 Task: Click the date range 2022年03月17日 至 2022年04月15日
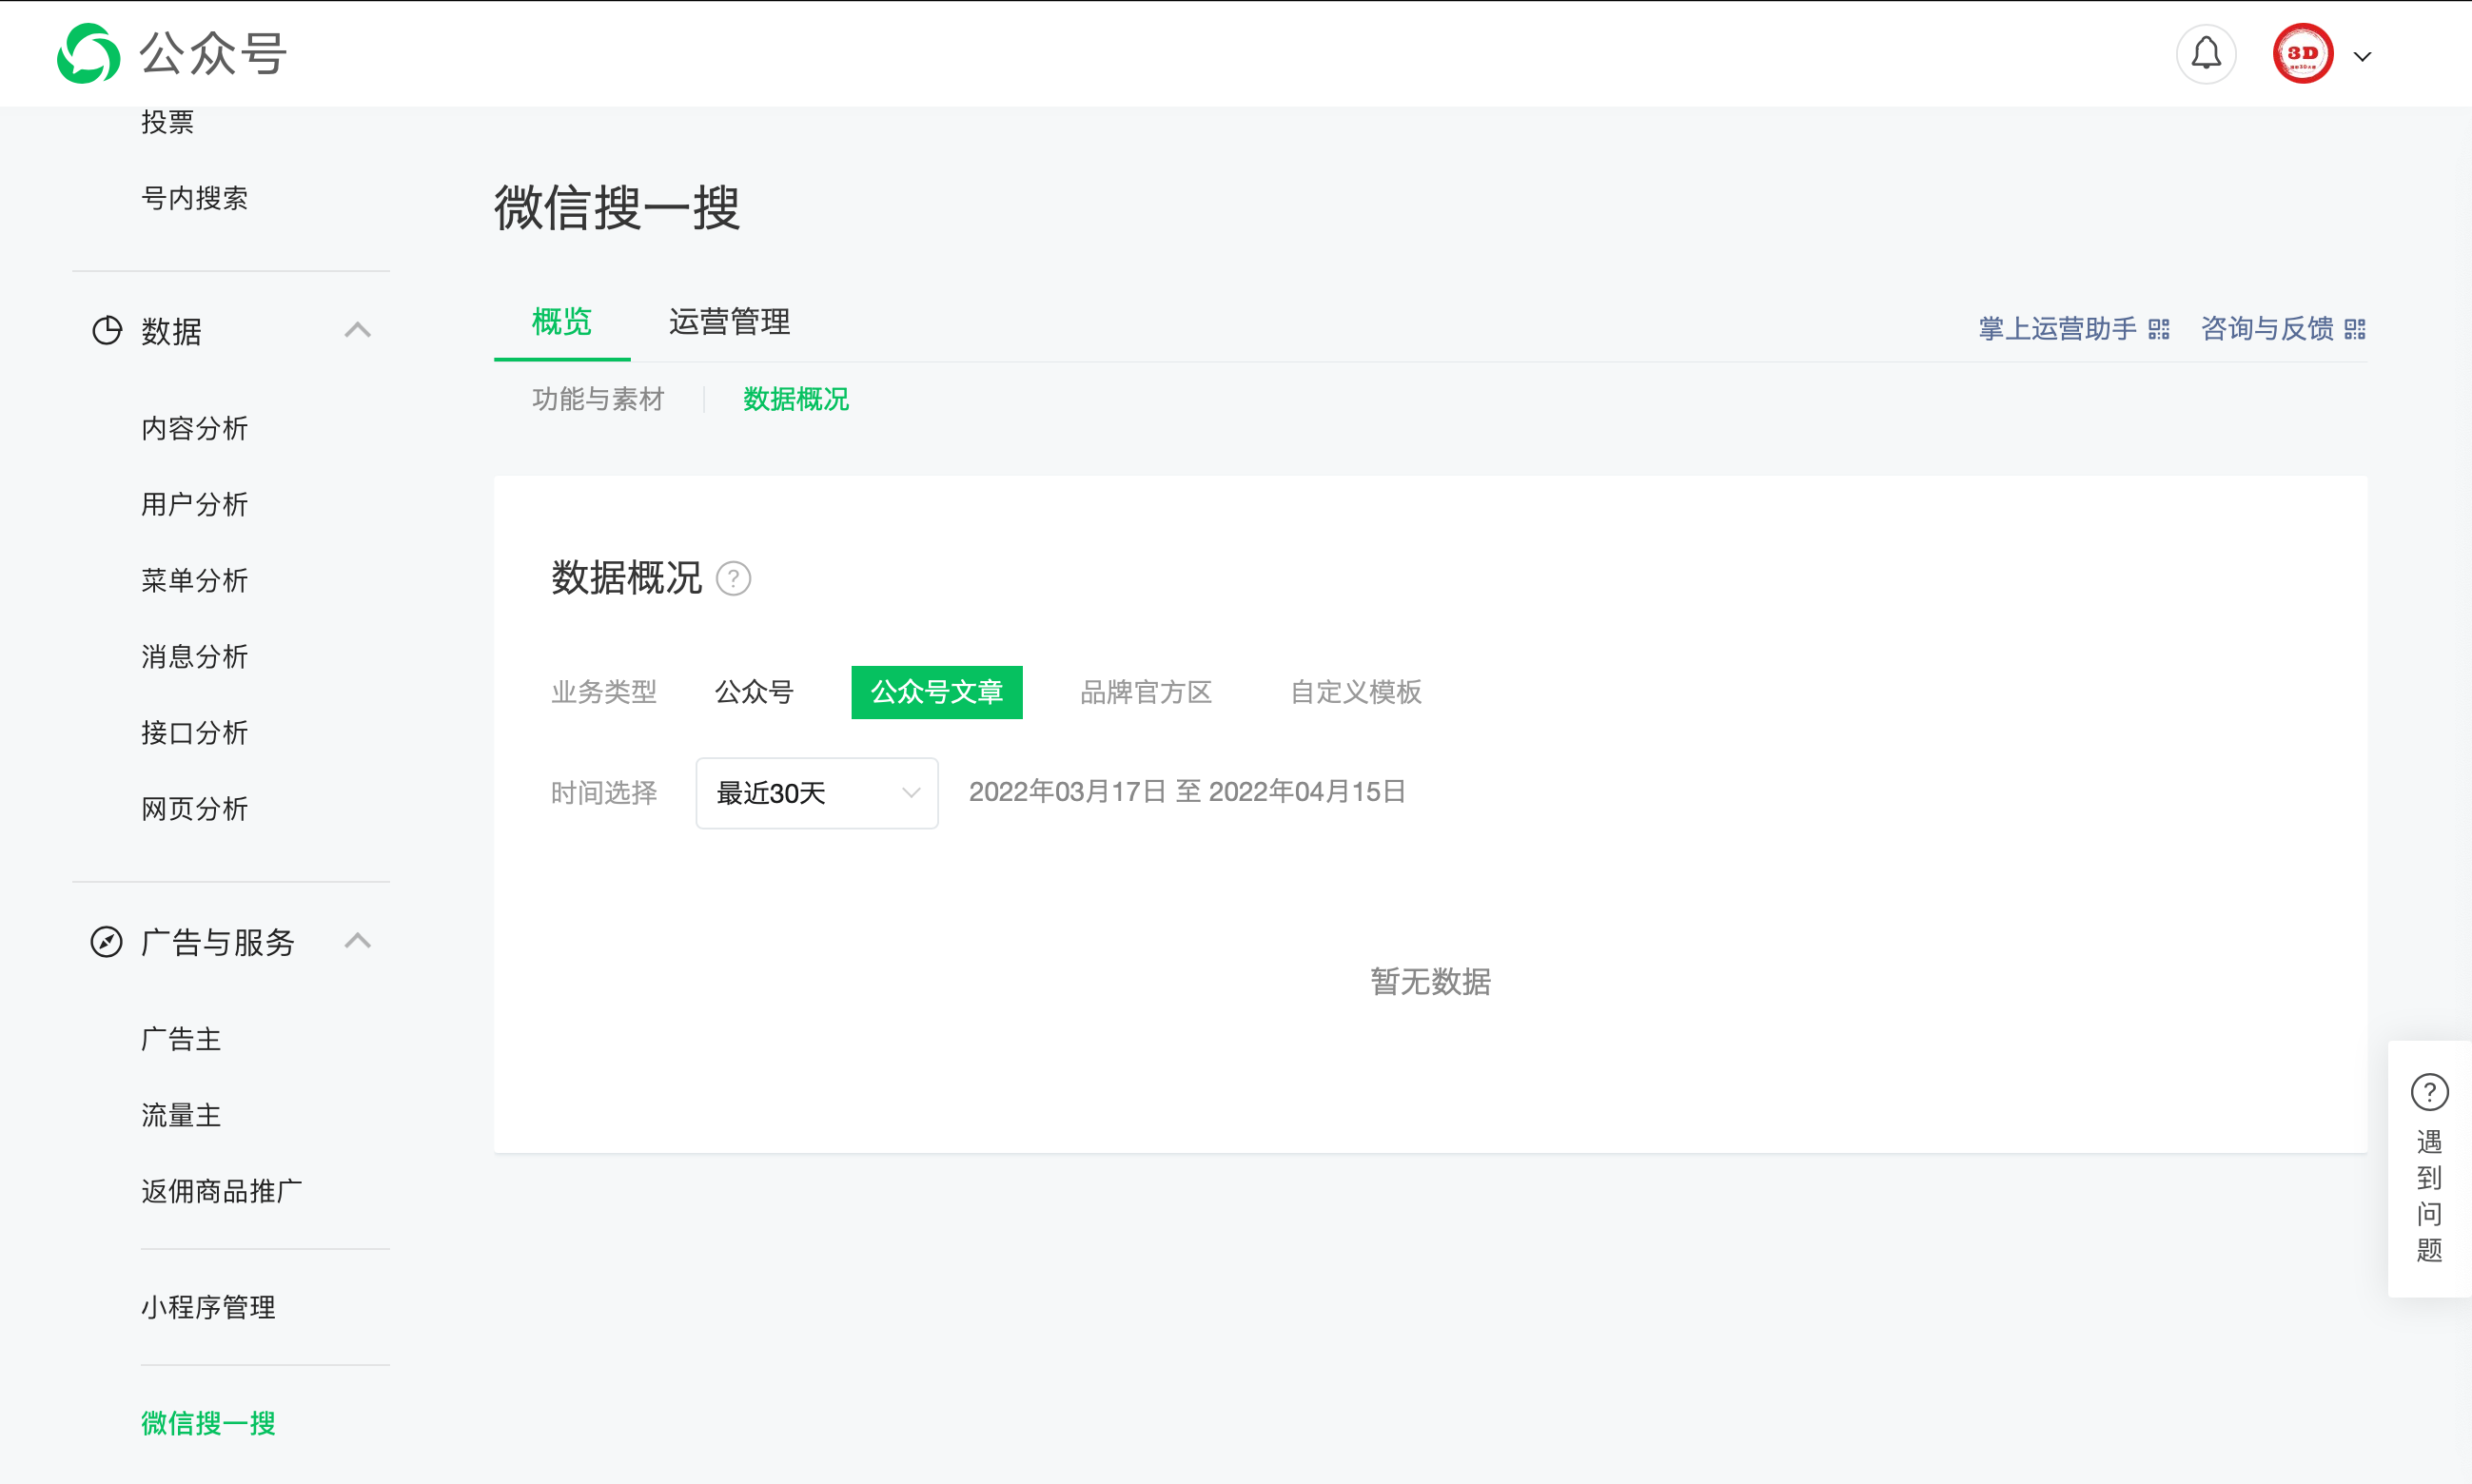pyautogui.click(x=1187, y=792)
